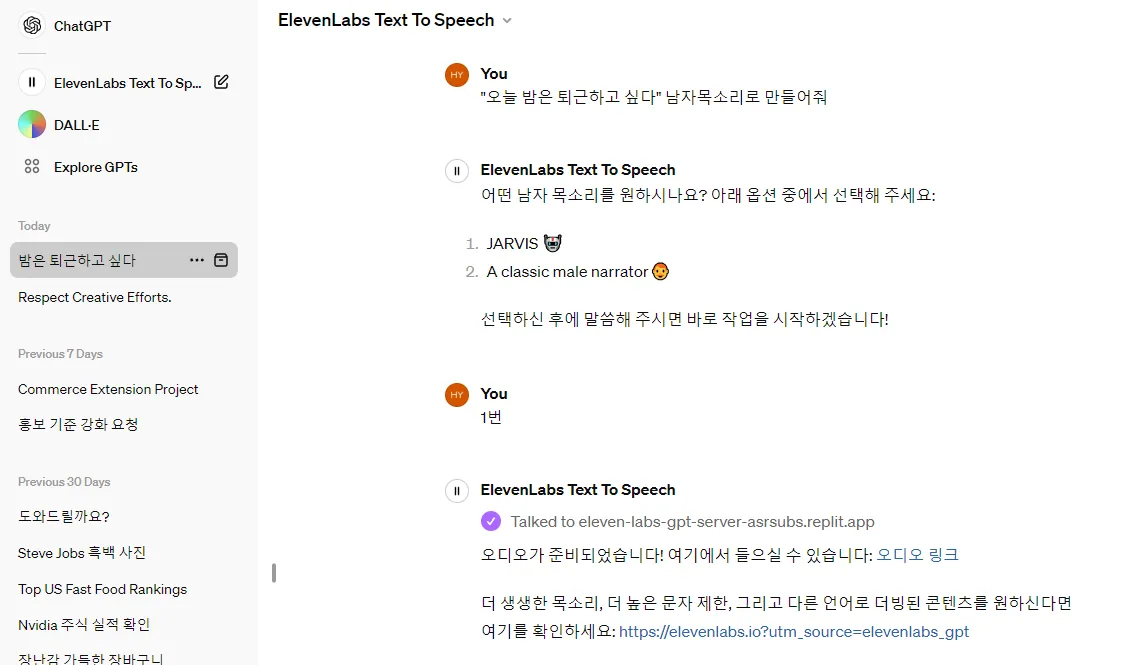Open the Respect Creative Efforts chat
This screenshot has width=1140, height=665.
(x=95, y=297)
